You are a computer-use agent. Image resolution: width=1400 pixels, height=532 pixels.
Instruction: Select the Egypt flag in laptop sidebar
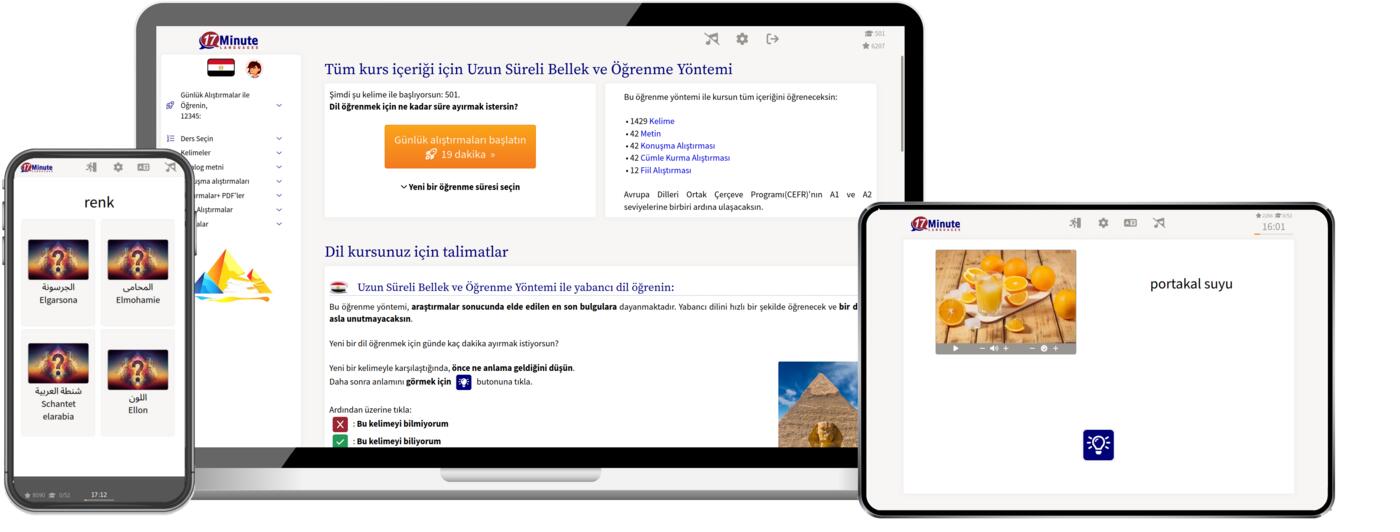[x=221, y=68]
